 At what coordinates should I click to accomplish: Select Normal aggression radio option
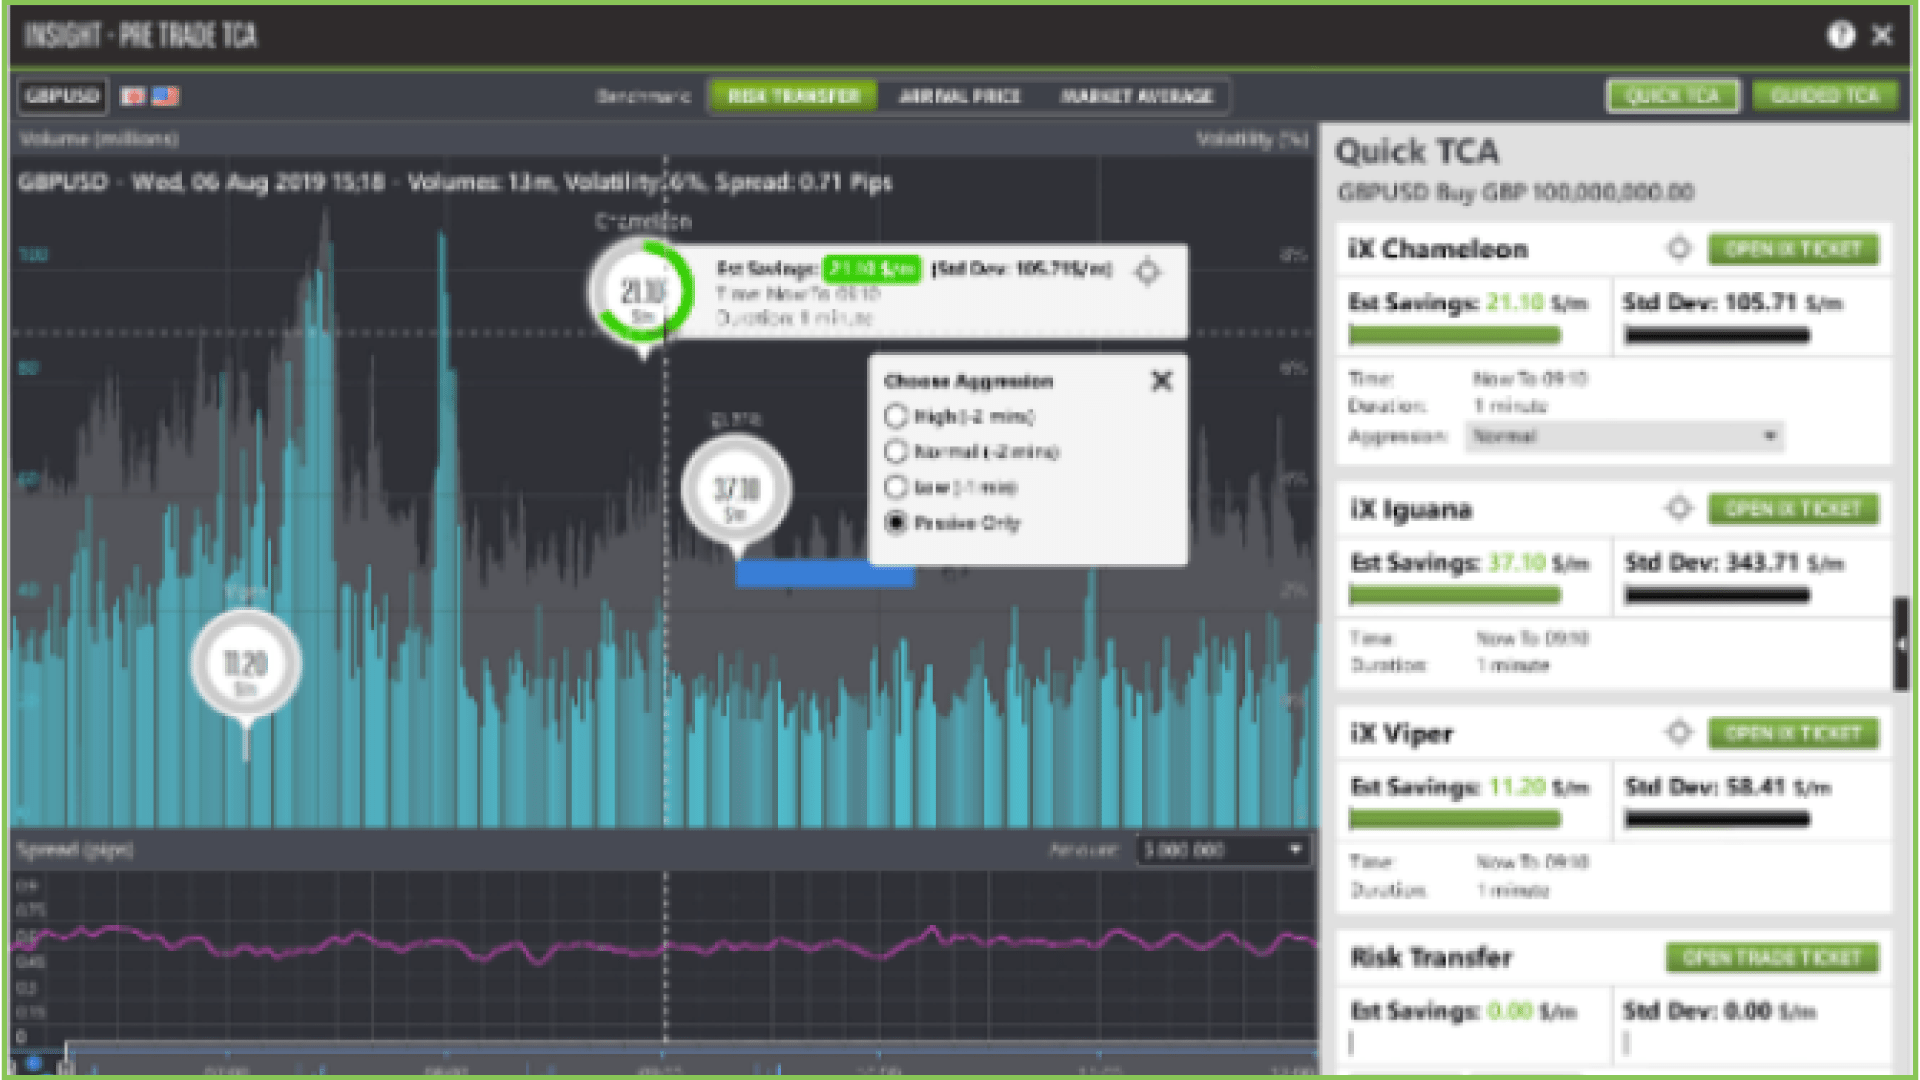[x=896, y=452]
